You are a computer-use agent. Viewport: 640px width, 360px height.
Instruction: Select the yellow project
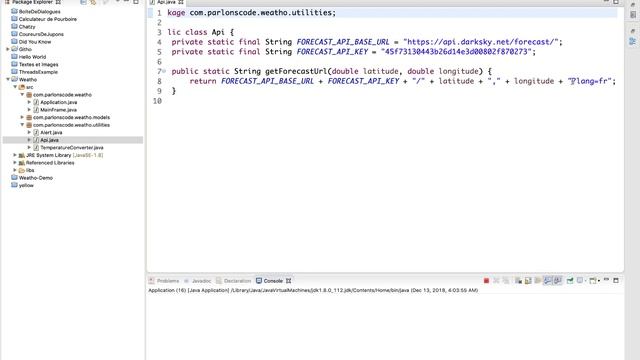(x=26, y=185)
